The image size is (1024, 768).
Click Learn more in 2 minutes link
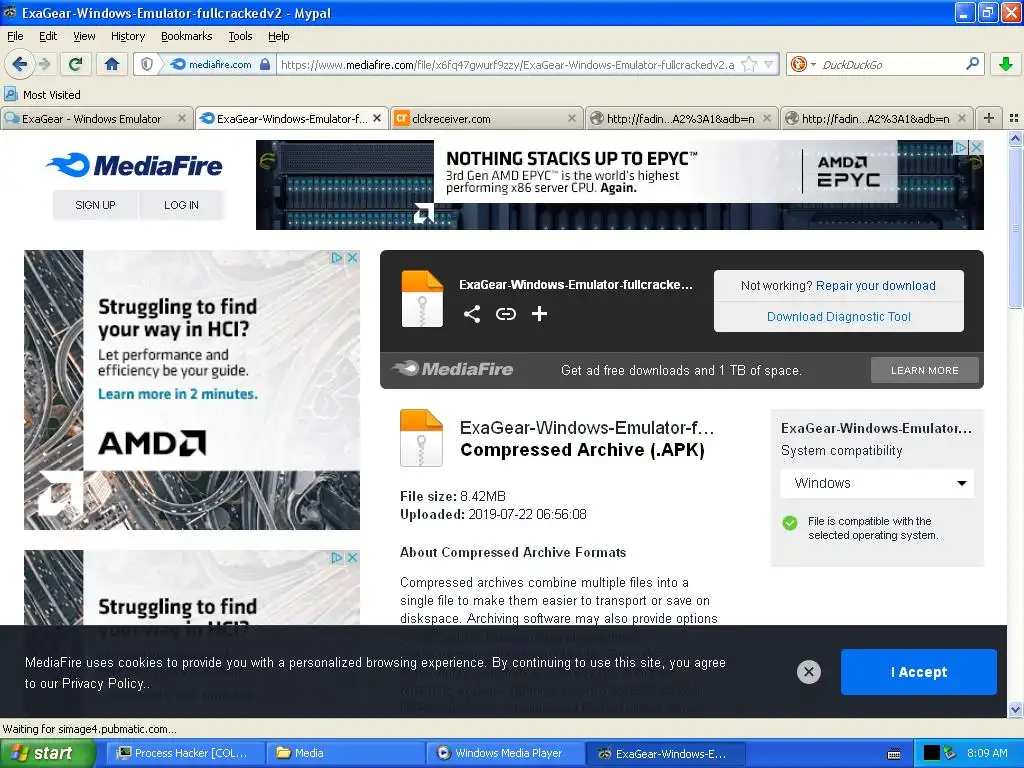(x=178, y=394)
